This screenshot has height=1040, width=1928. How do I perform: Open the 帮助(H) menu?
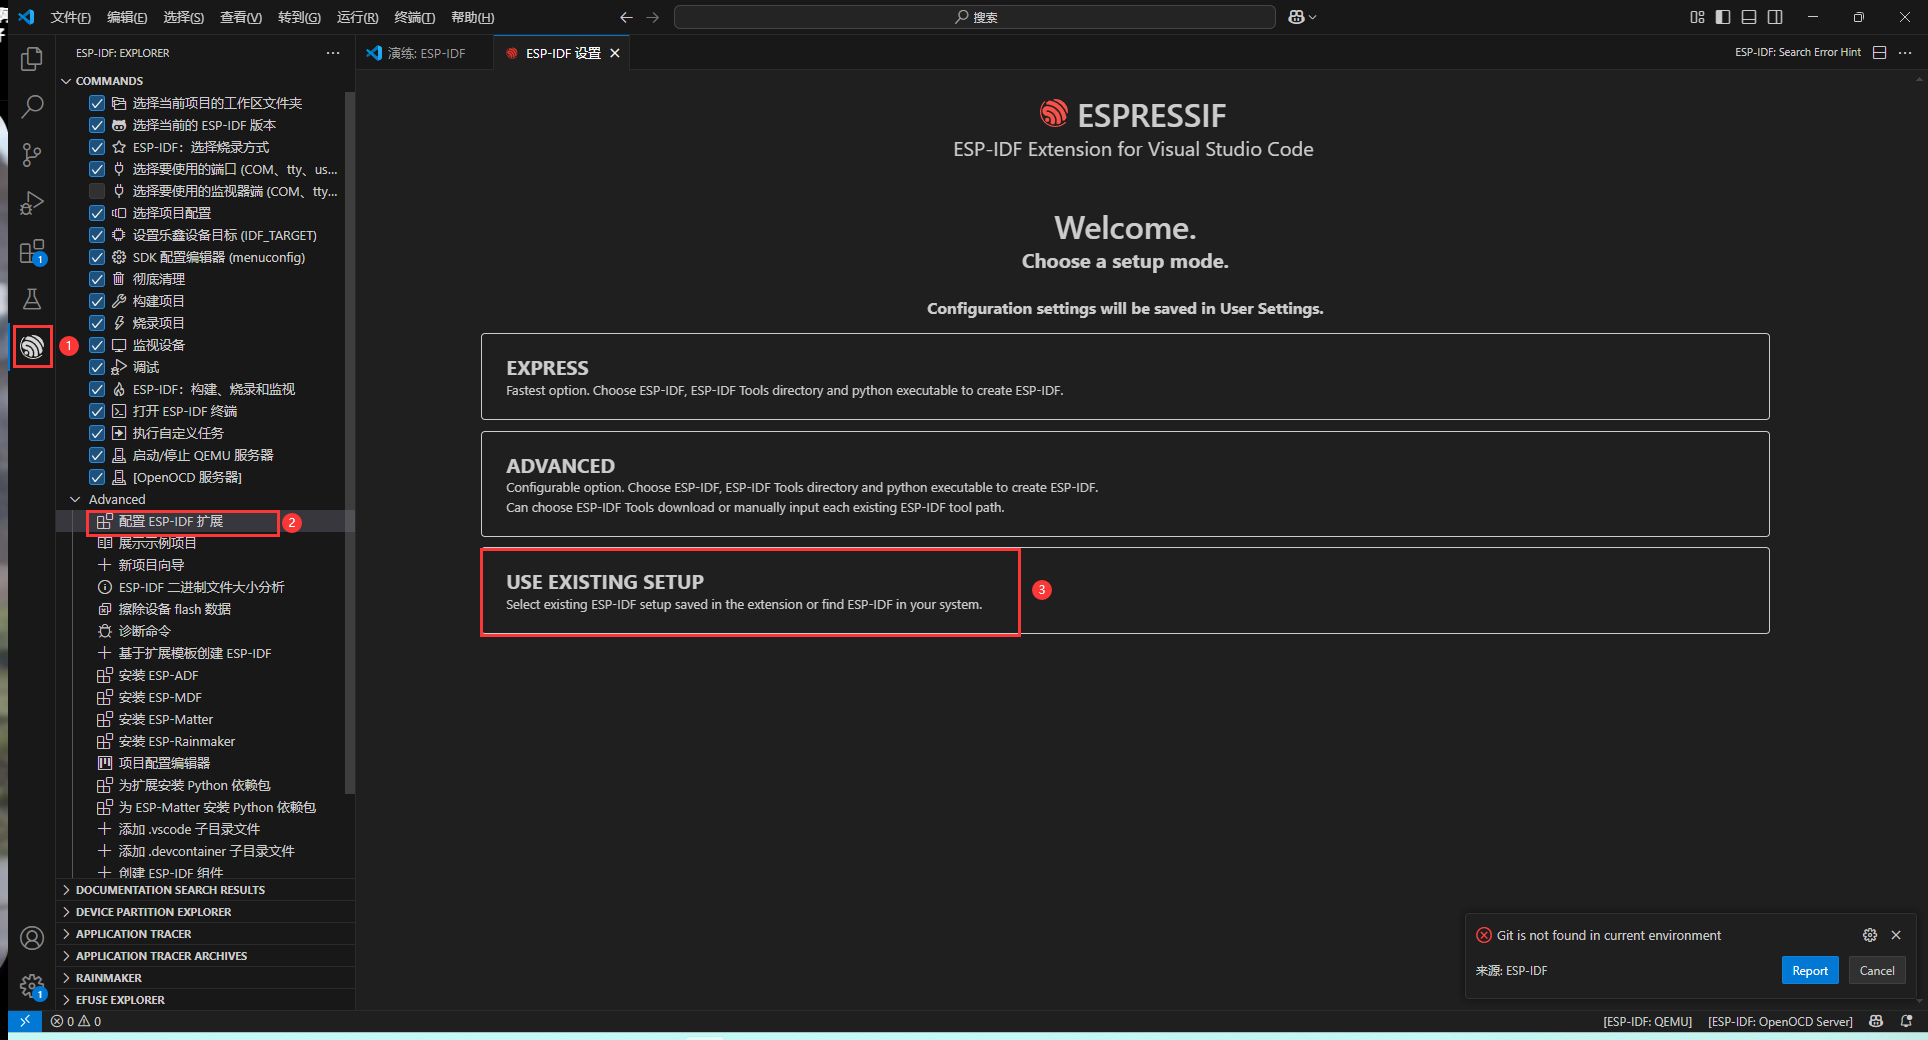point(472,17)
